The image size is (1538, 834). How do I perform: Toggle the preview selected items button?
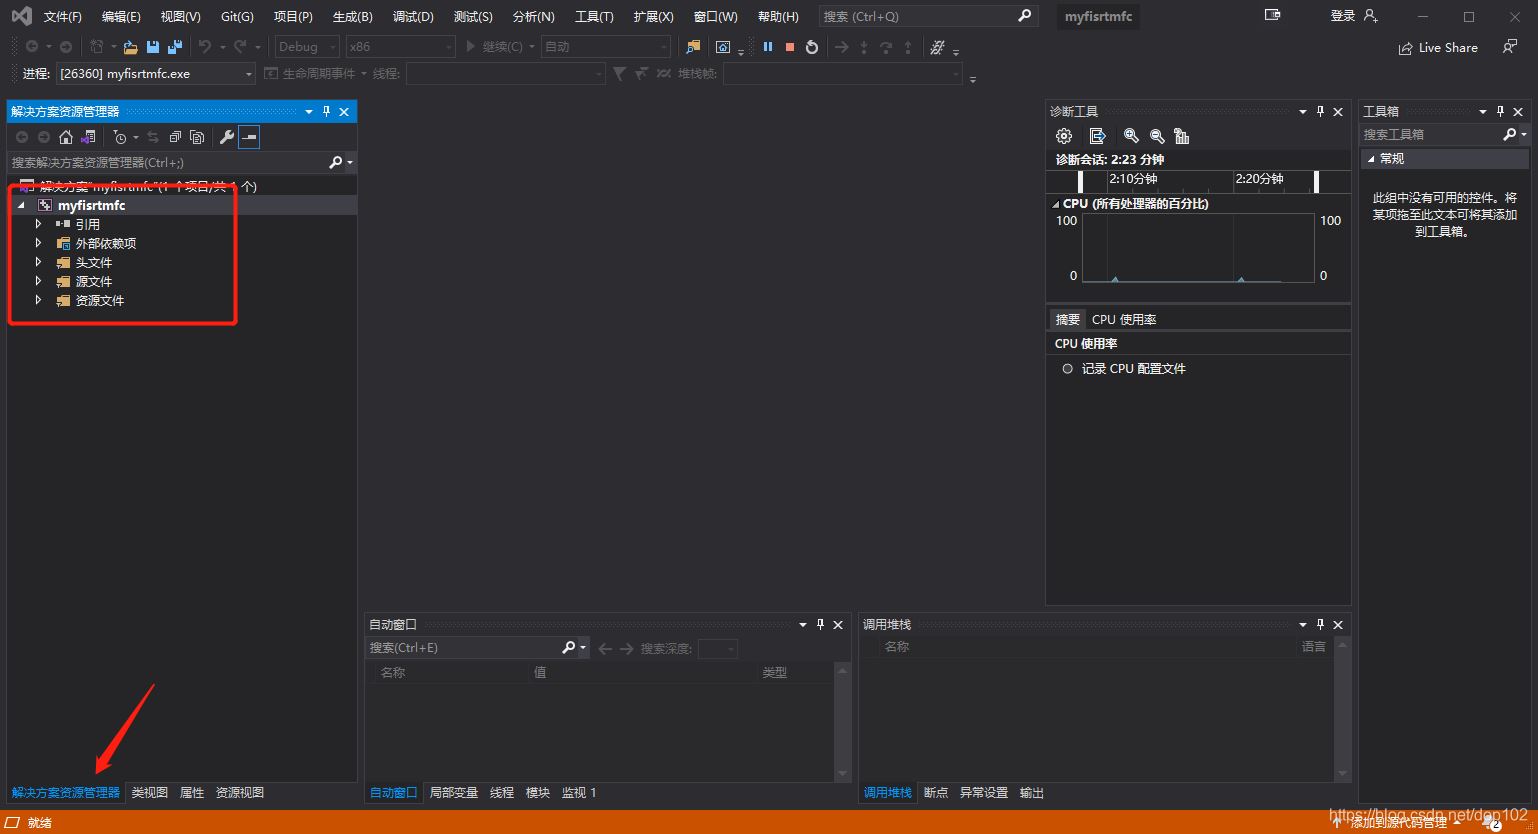[x=249, y=137]
